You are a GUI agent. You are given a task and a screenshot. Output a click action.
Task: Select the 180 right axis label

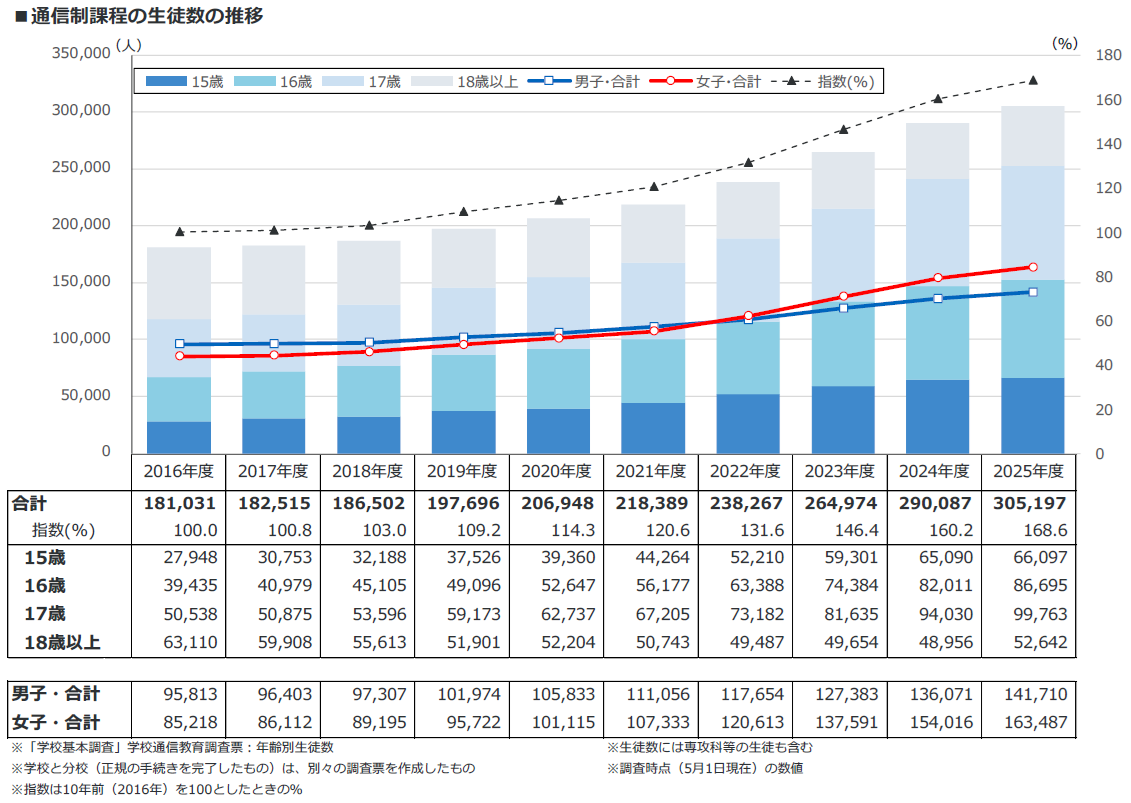(x=1109, y=55)
